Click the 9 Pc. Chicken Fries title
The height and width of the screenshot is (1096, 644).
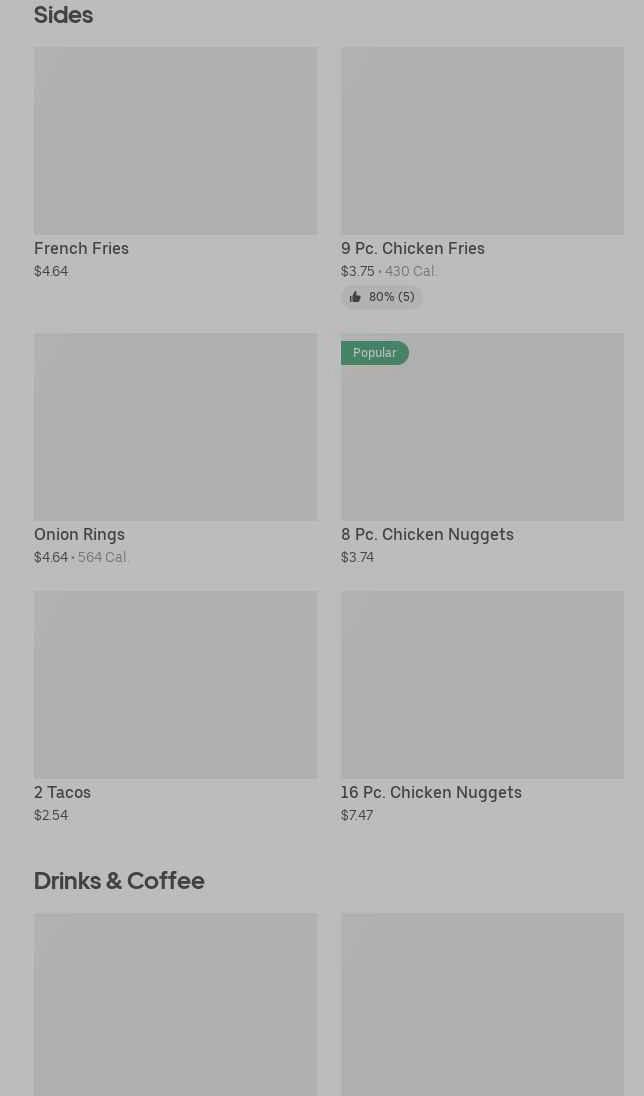(x=413, y=249)
